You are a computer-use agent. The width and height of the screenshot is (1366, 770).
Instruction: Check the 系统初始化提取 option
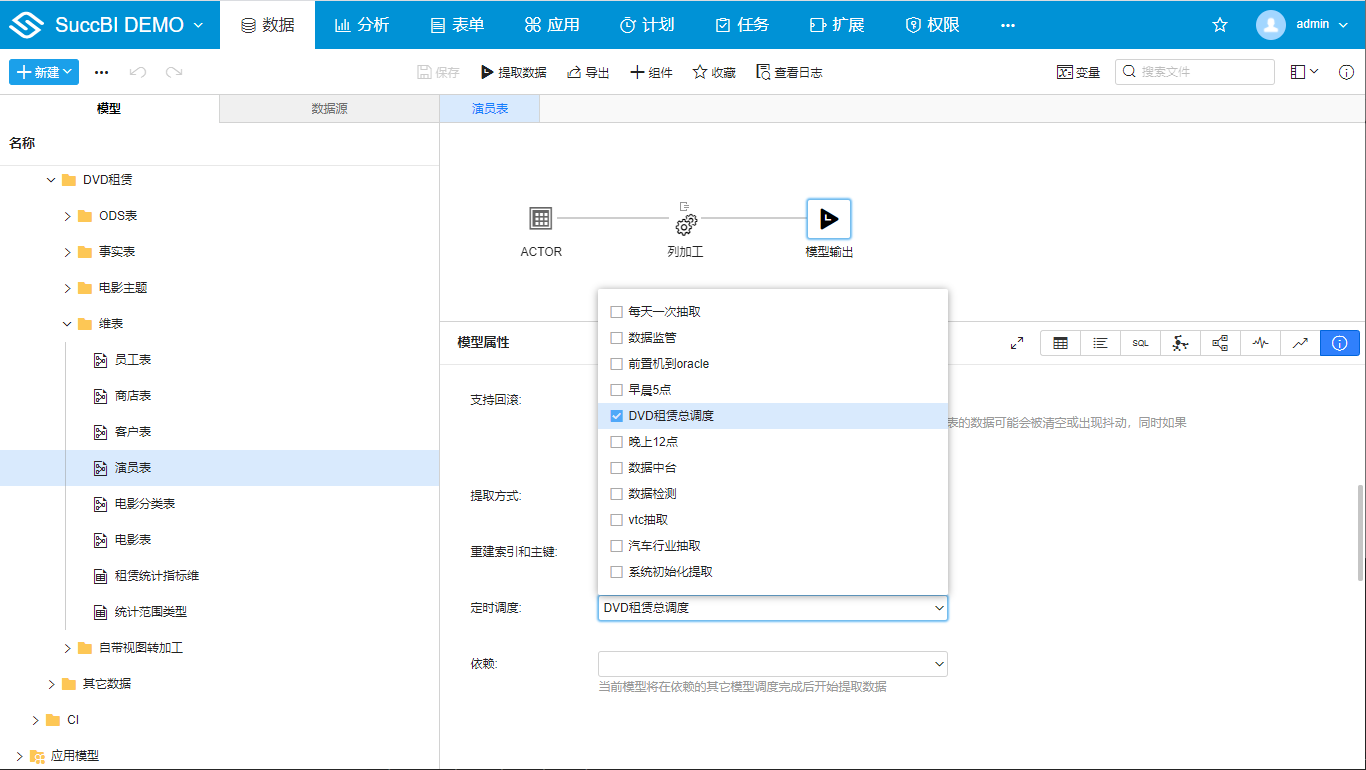point(616,571)
